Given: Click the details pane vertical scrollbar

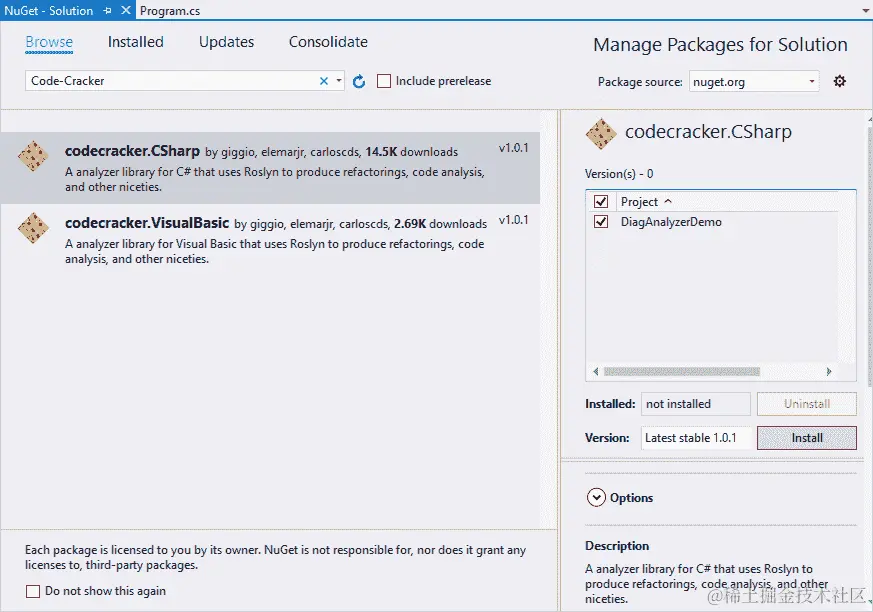Looking at the screenshot, I should 870,256.
